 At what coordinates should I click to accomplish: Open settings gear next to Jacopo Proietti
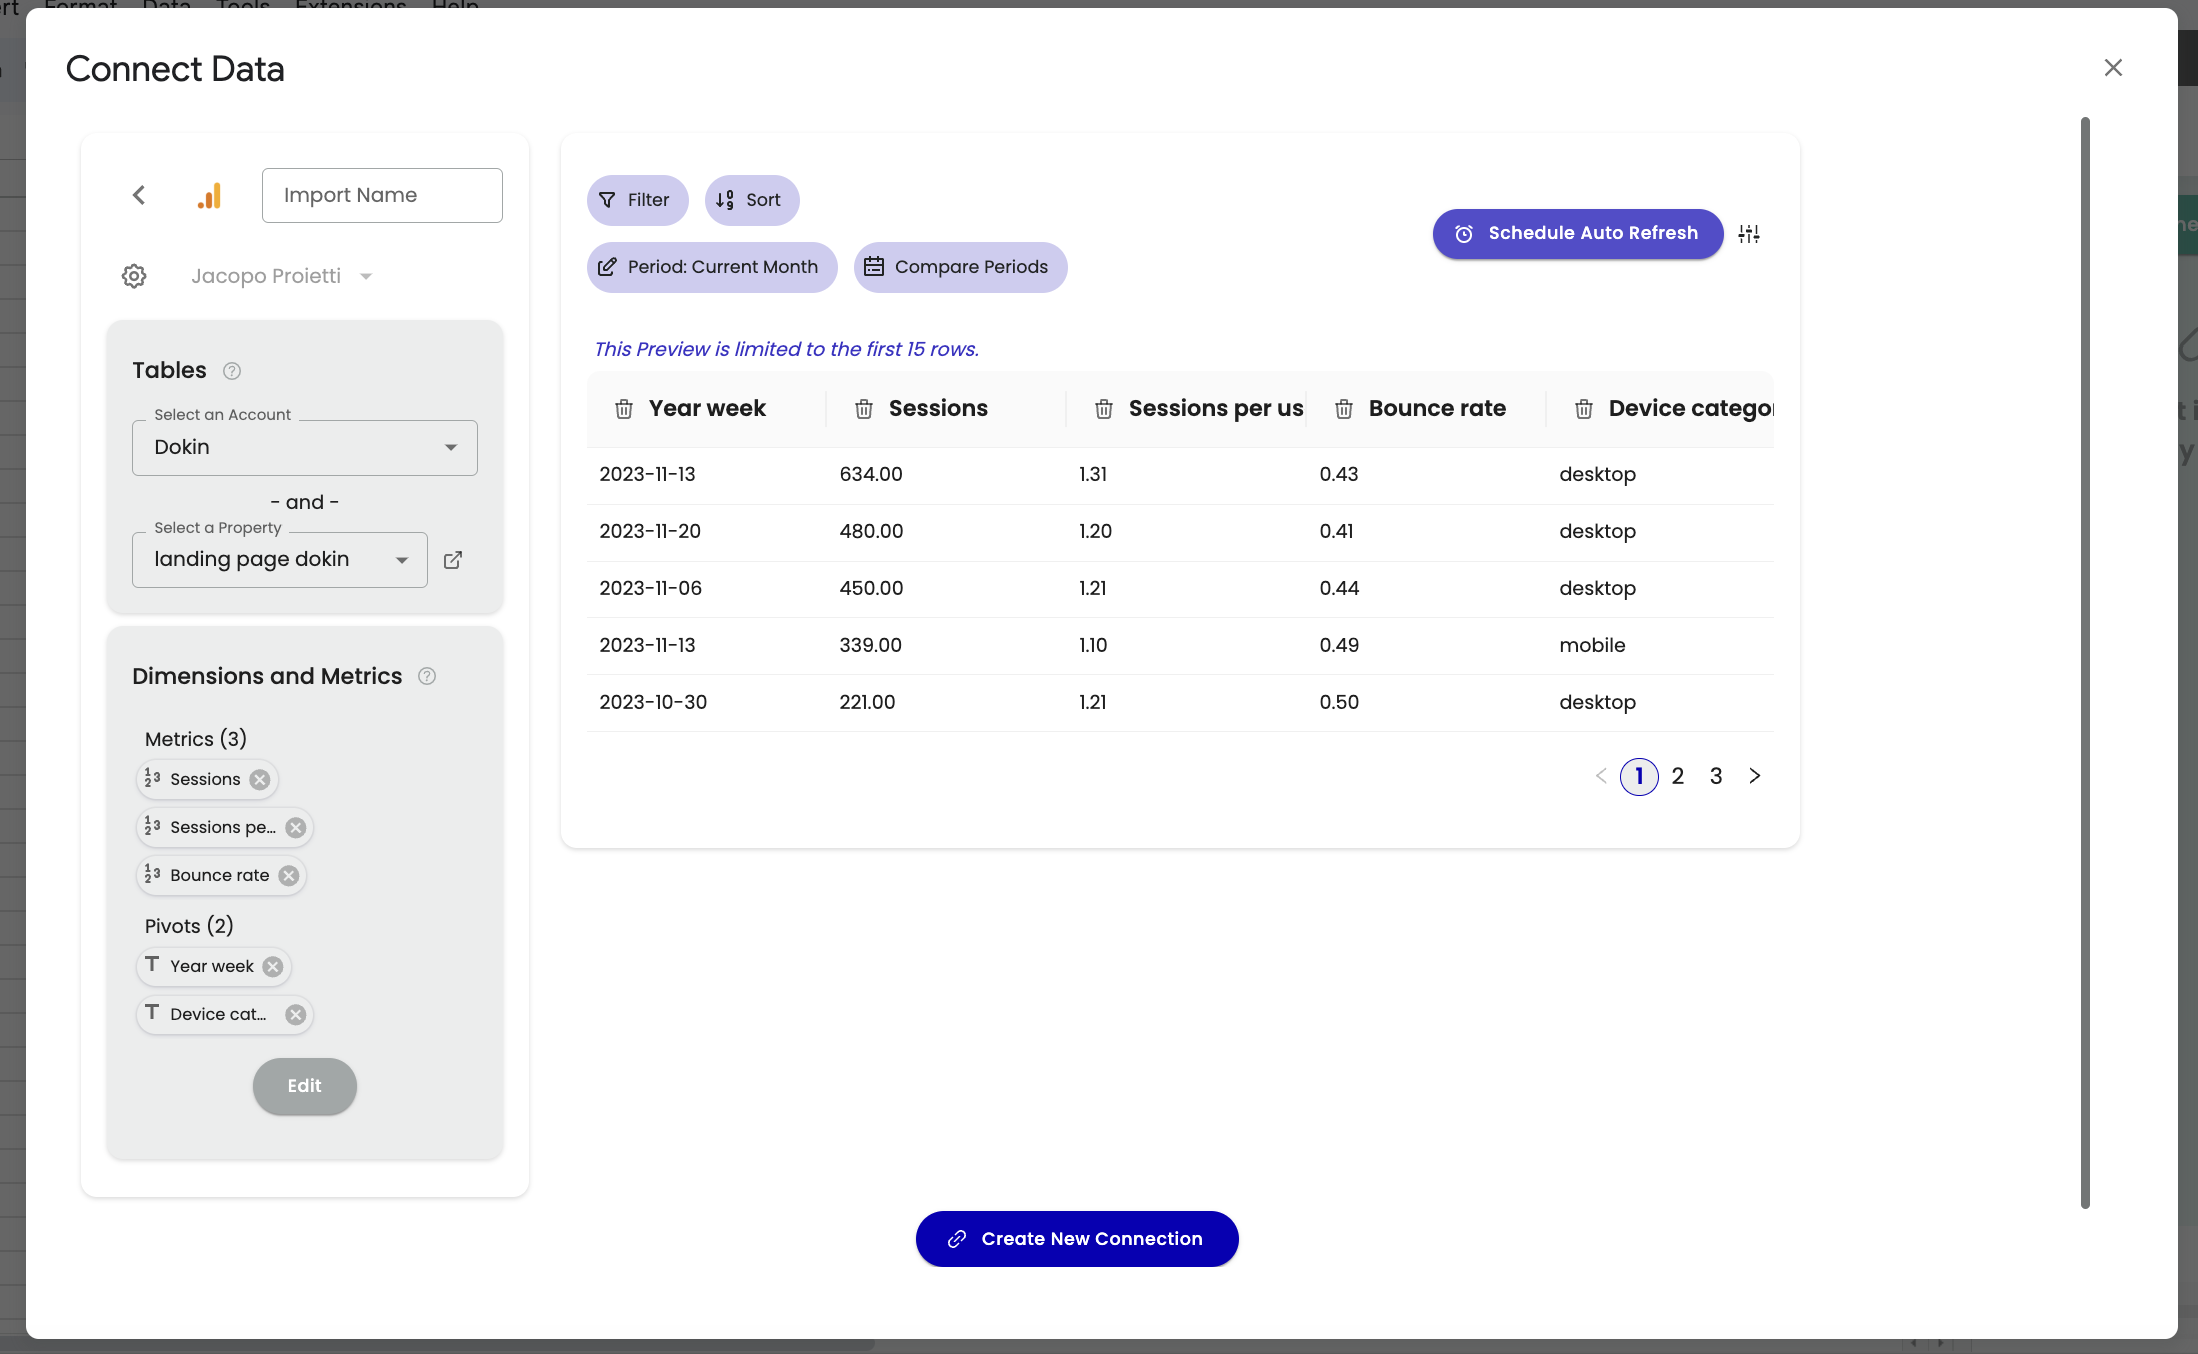click(x=134, y=276)
